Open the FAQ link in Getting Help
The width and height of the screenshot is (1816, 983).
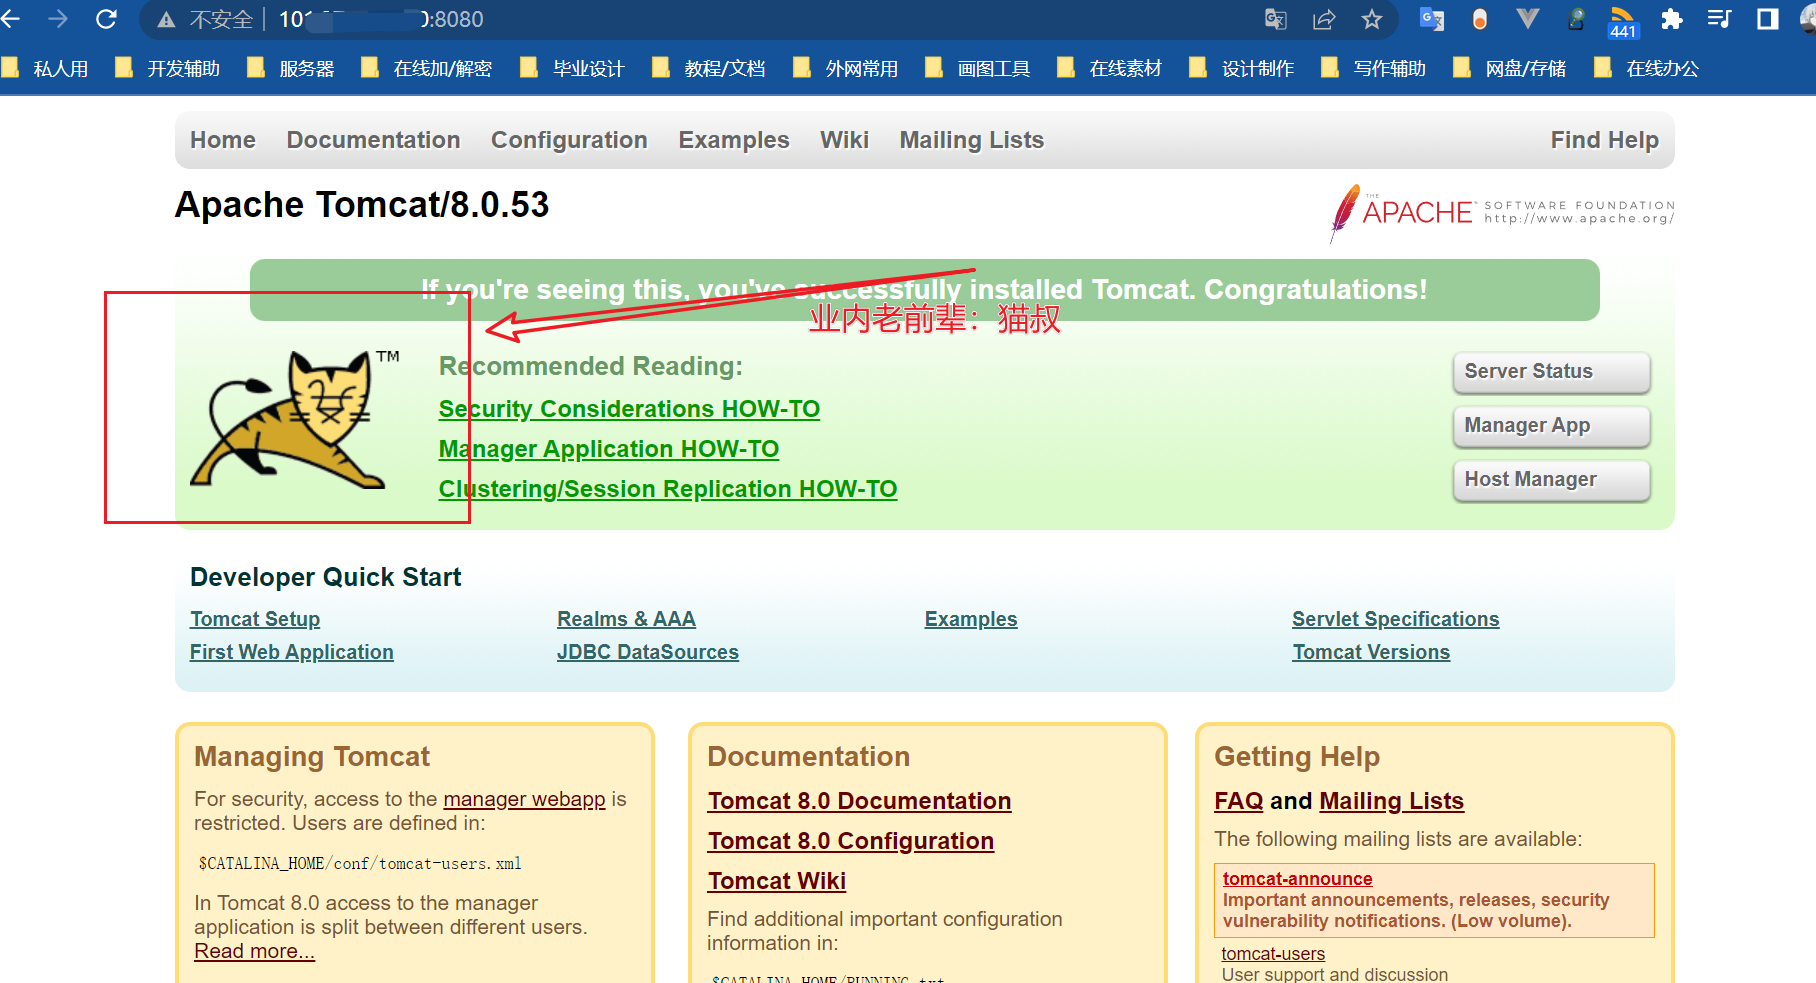tap(1239, 801)
